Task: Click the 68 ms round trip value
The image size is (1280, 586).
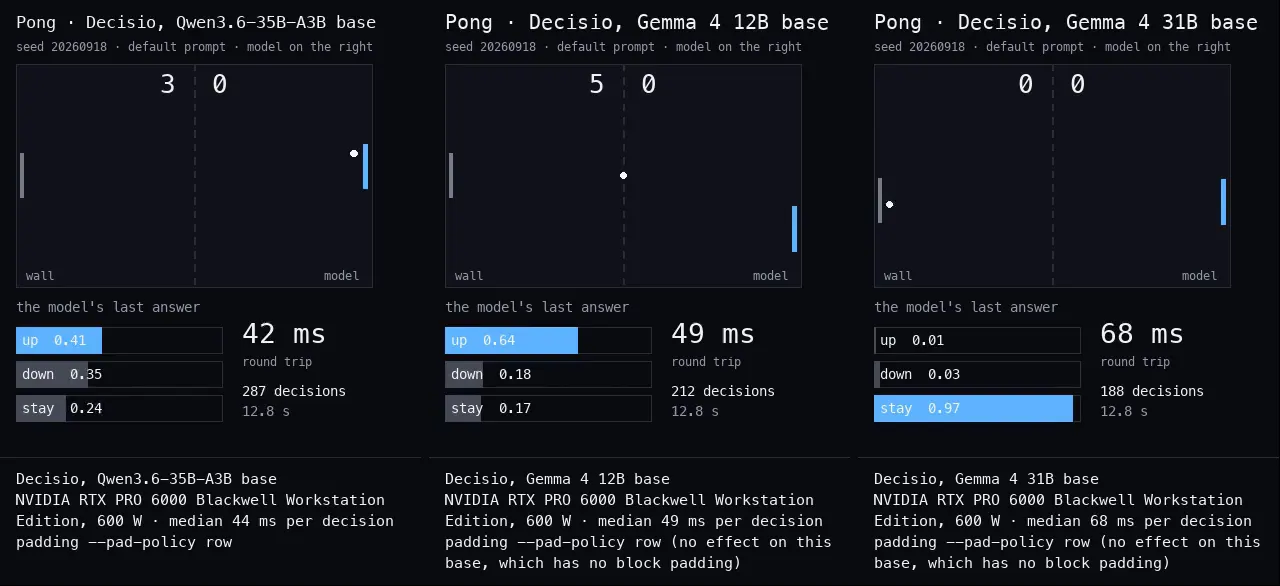Action: (x=1142, y=333)
